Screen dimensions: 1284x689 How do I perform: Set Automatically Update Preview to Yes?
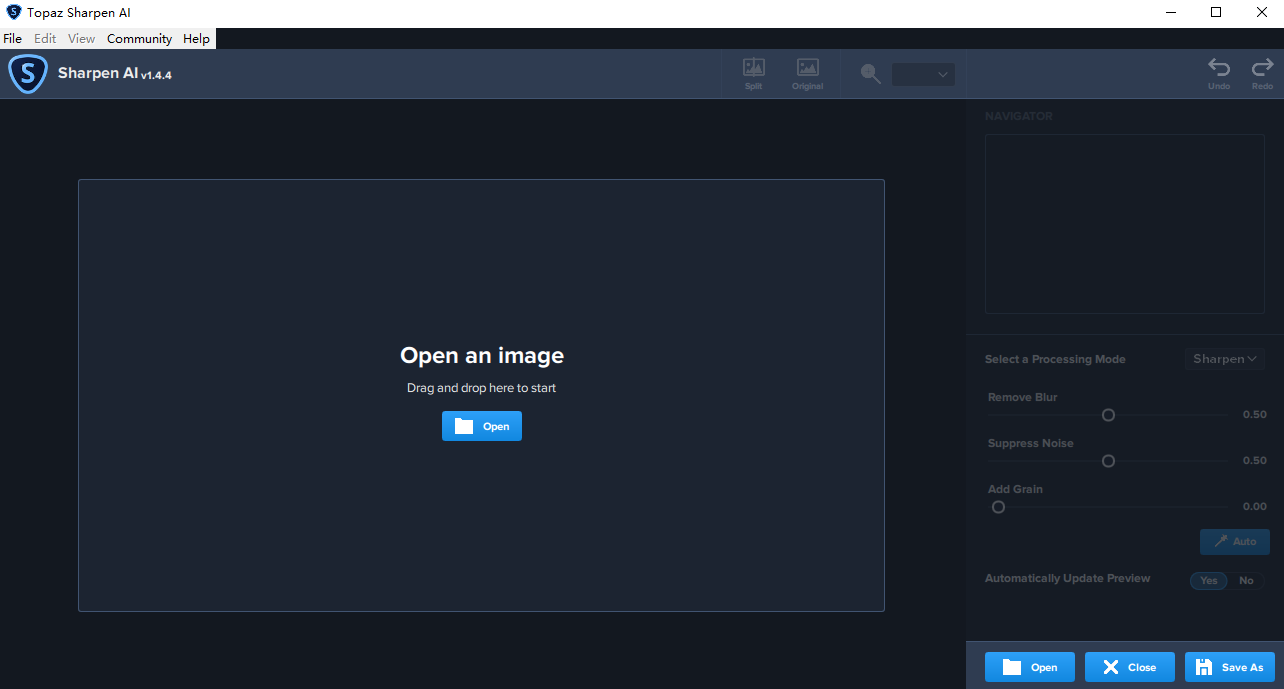click(1209, 581)
